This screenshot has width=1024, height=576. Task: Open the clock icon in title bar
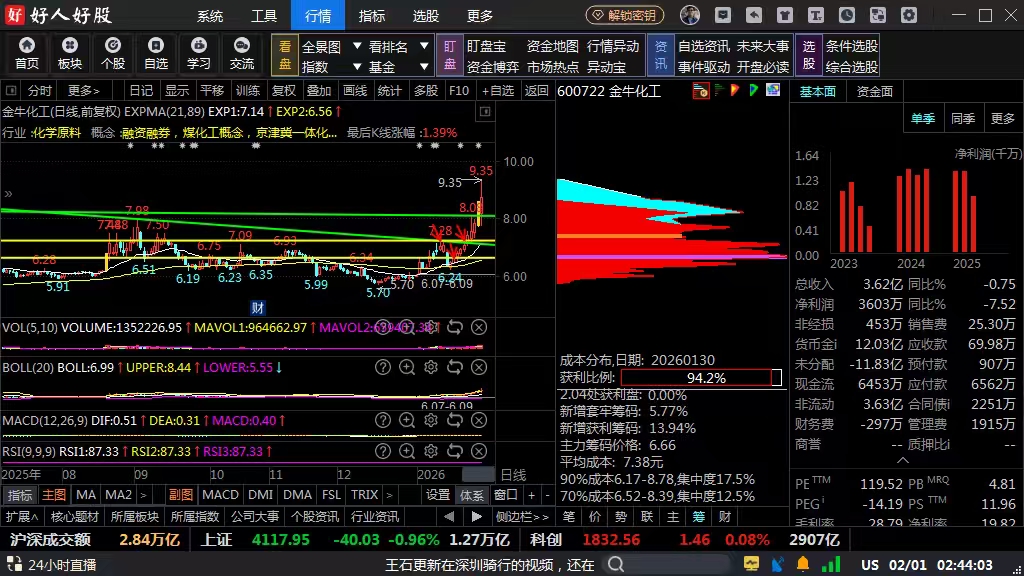click(x=847, y=15)
